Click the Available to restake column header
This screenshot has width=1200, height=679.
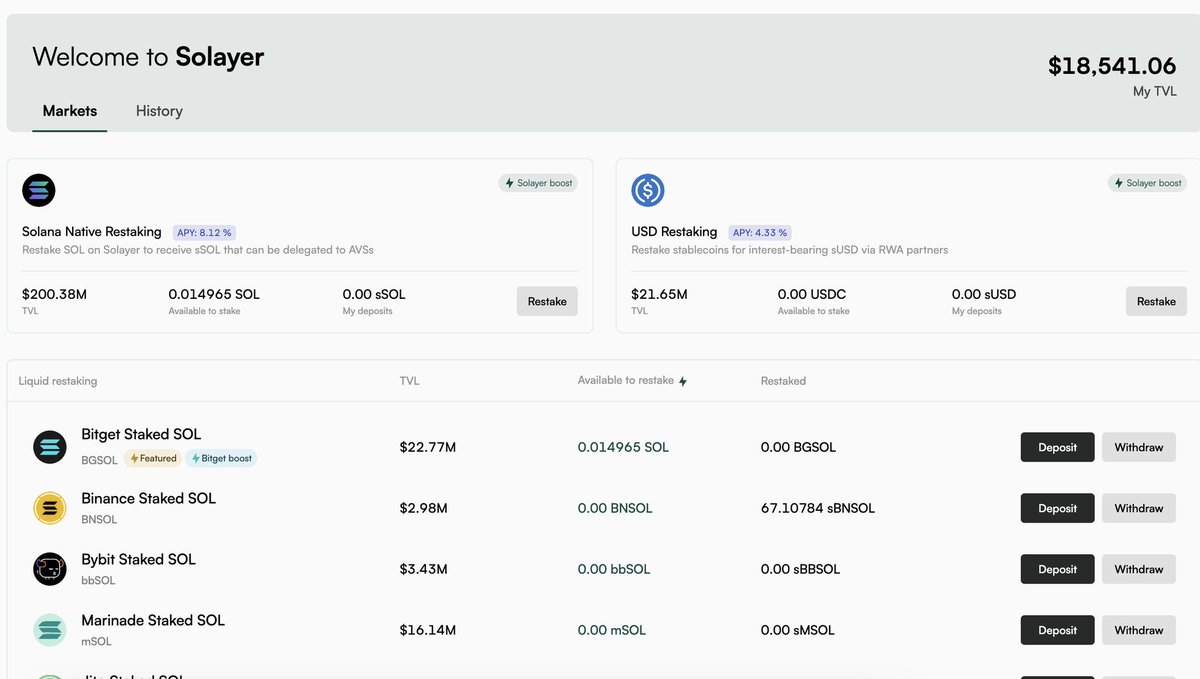click(x=626, y=381)
